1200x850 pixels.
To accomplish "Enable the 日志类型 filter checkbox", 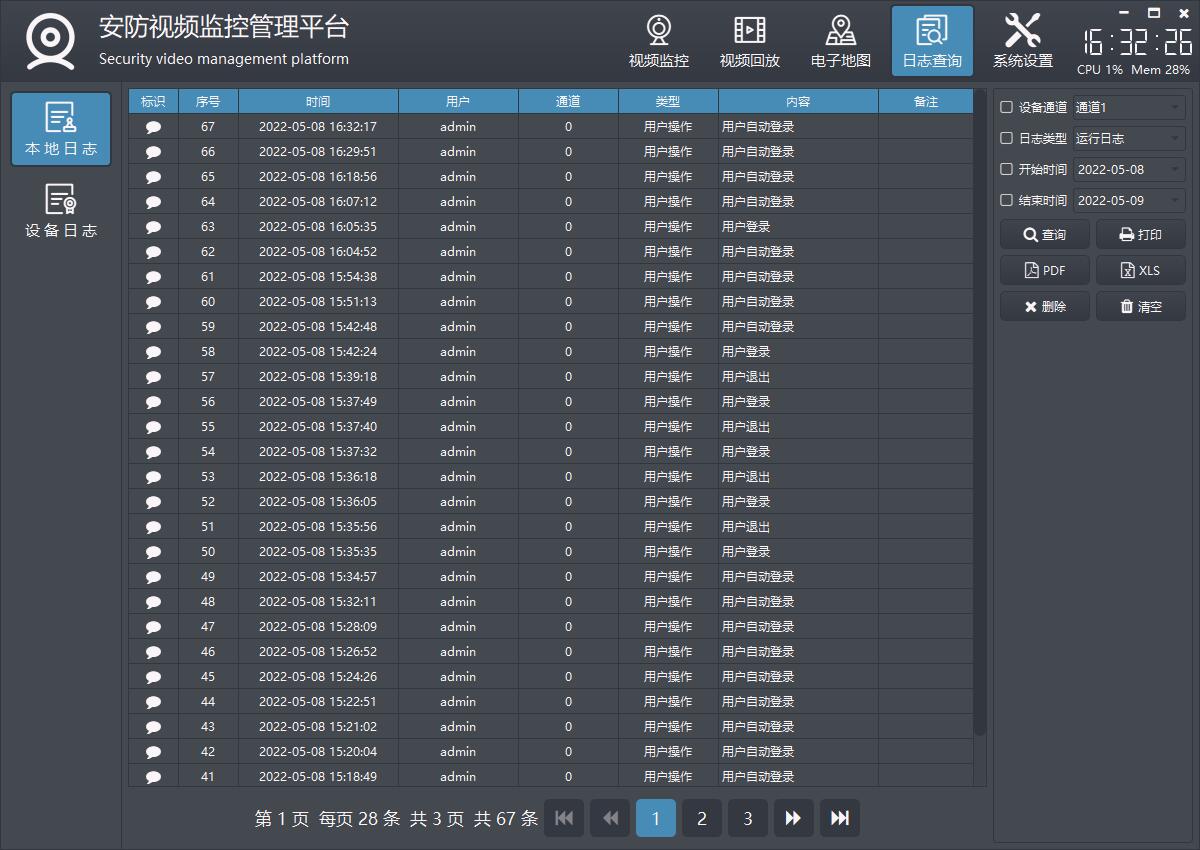I will pyautogui.click(x=1007, y=138).
